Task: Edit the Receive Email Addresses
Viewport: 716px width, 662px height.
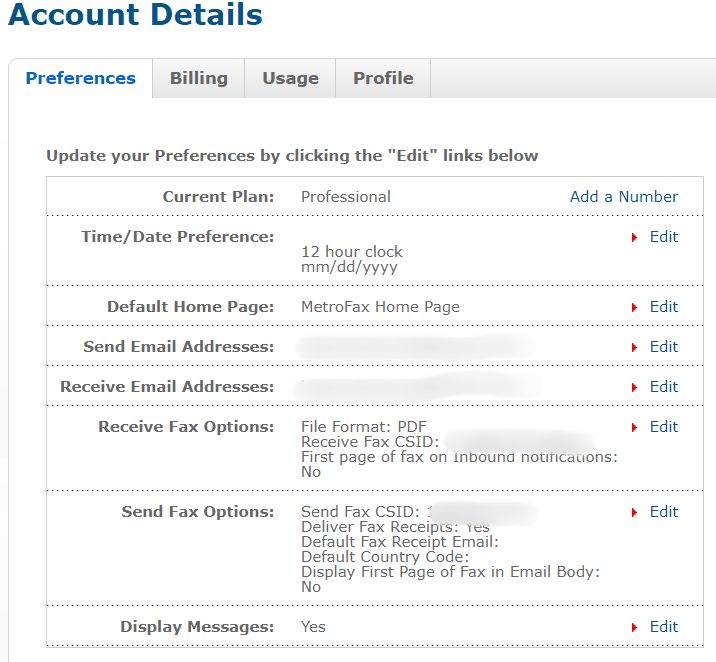Action: pos(664,387)
